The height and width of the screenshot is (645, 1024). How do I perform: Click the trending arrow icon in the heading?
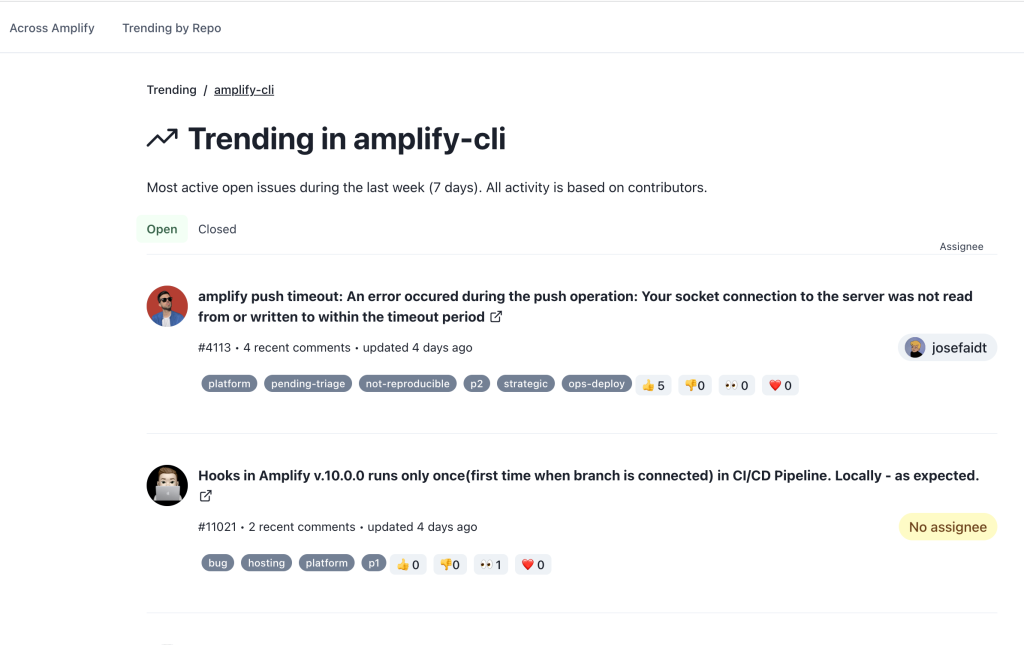161,138
